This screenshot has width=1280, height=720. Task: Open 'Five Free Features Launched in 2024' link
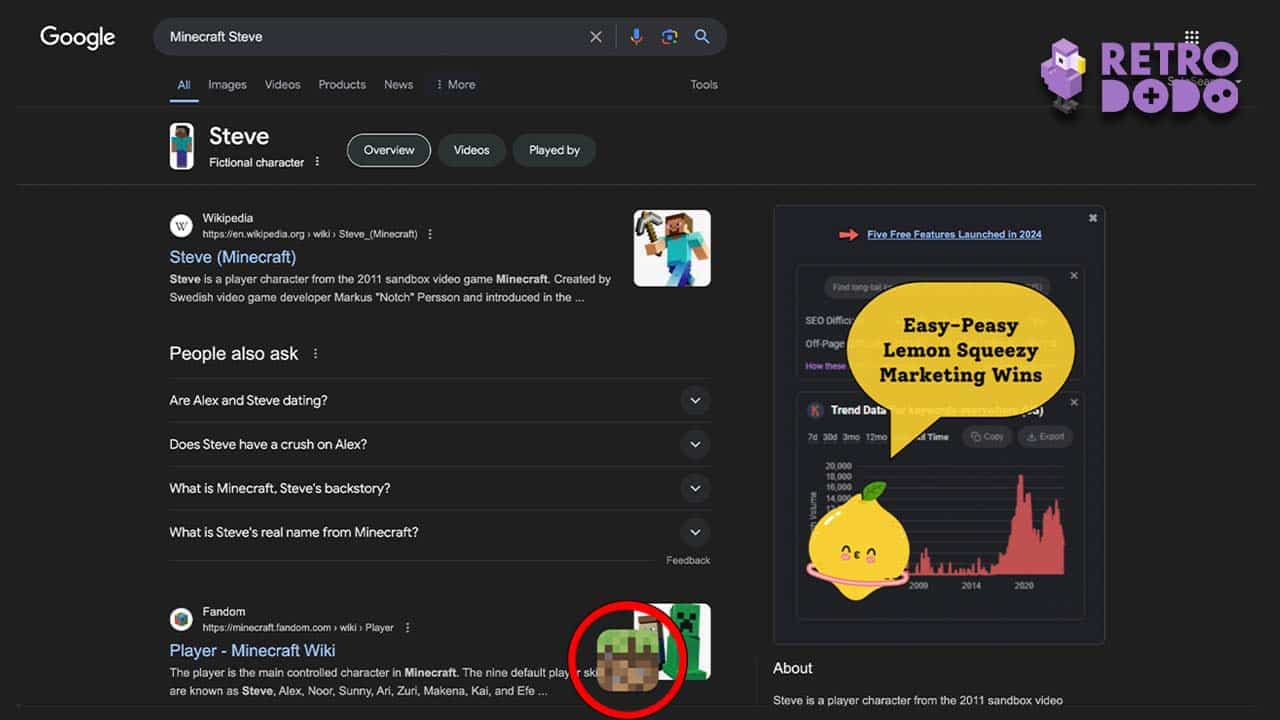954,234
